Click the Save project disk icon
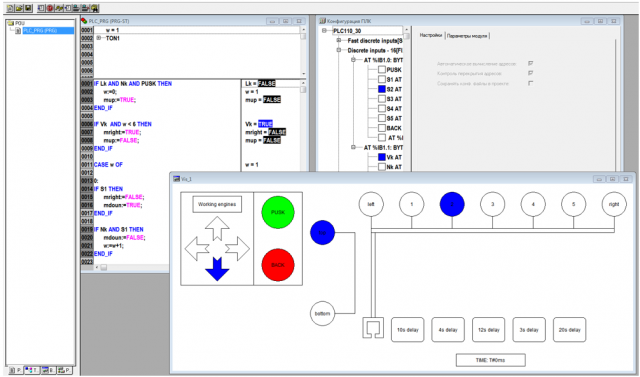Viewport: 640px width, 377px height. (x=28, y=8)
